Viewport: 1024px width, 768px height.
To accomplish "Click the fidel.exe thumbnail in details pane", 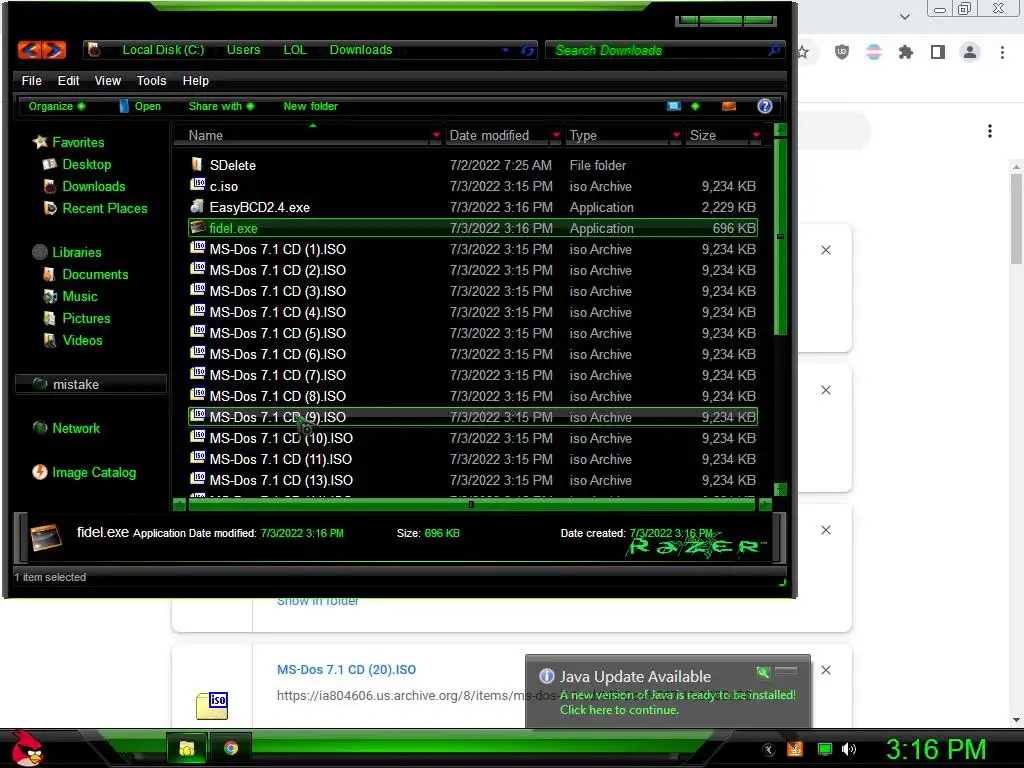I will [46, 537].
